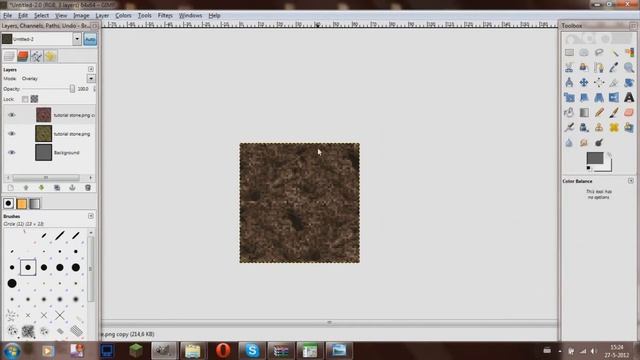Delete the selected layer
Screen dimensions: 640x360
click(88, 188)
